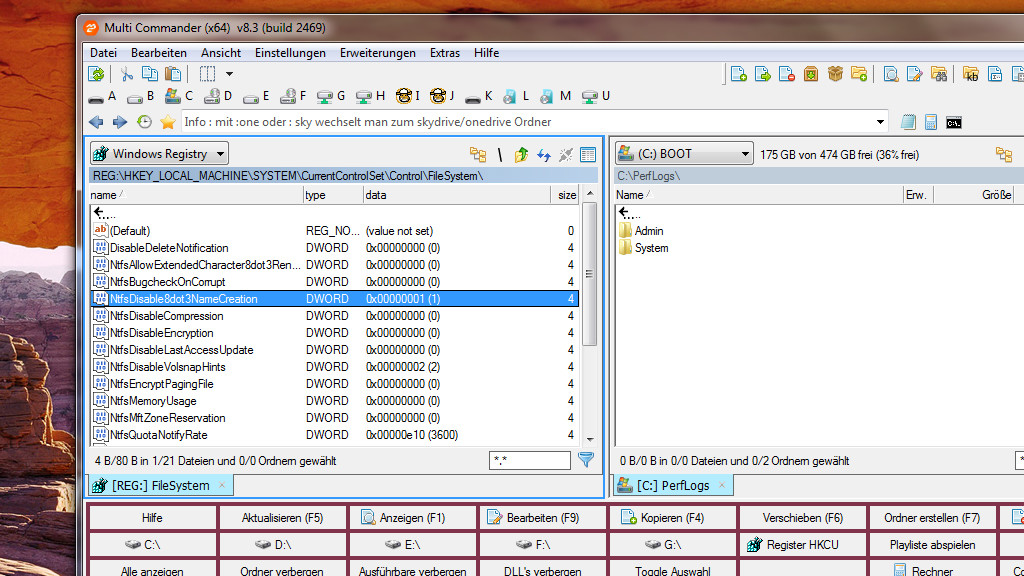Click the Kopieren (F4) button
The width and height of the screenshot is (1024, 576).
[x=671, y=518]
